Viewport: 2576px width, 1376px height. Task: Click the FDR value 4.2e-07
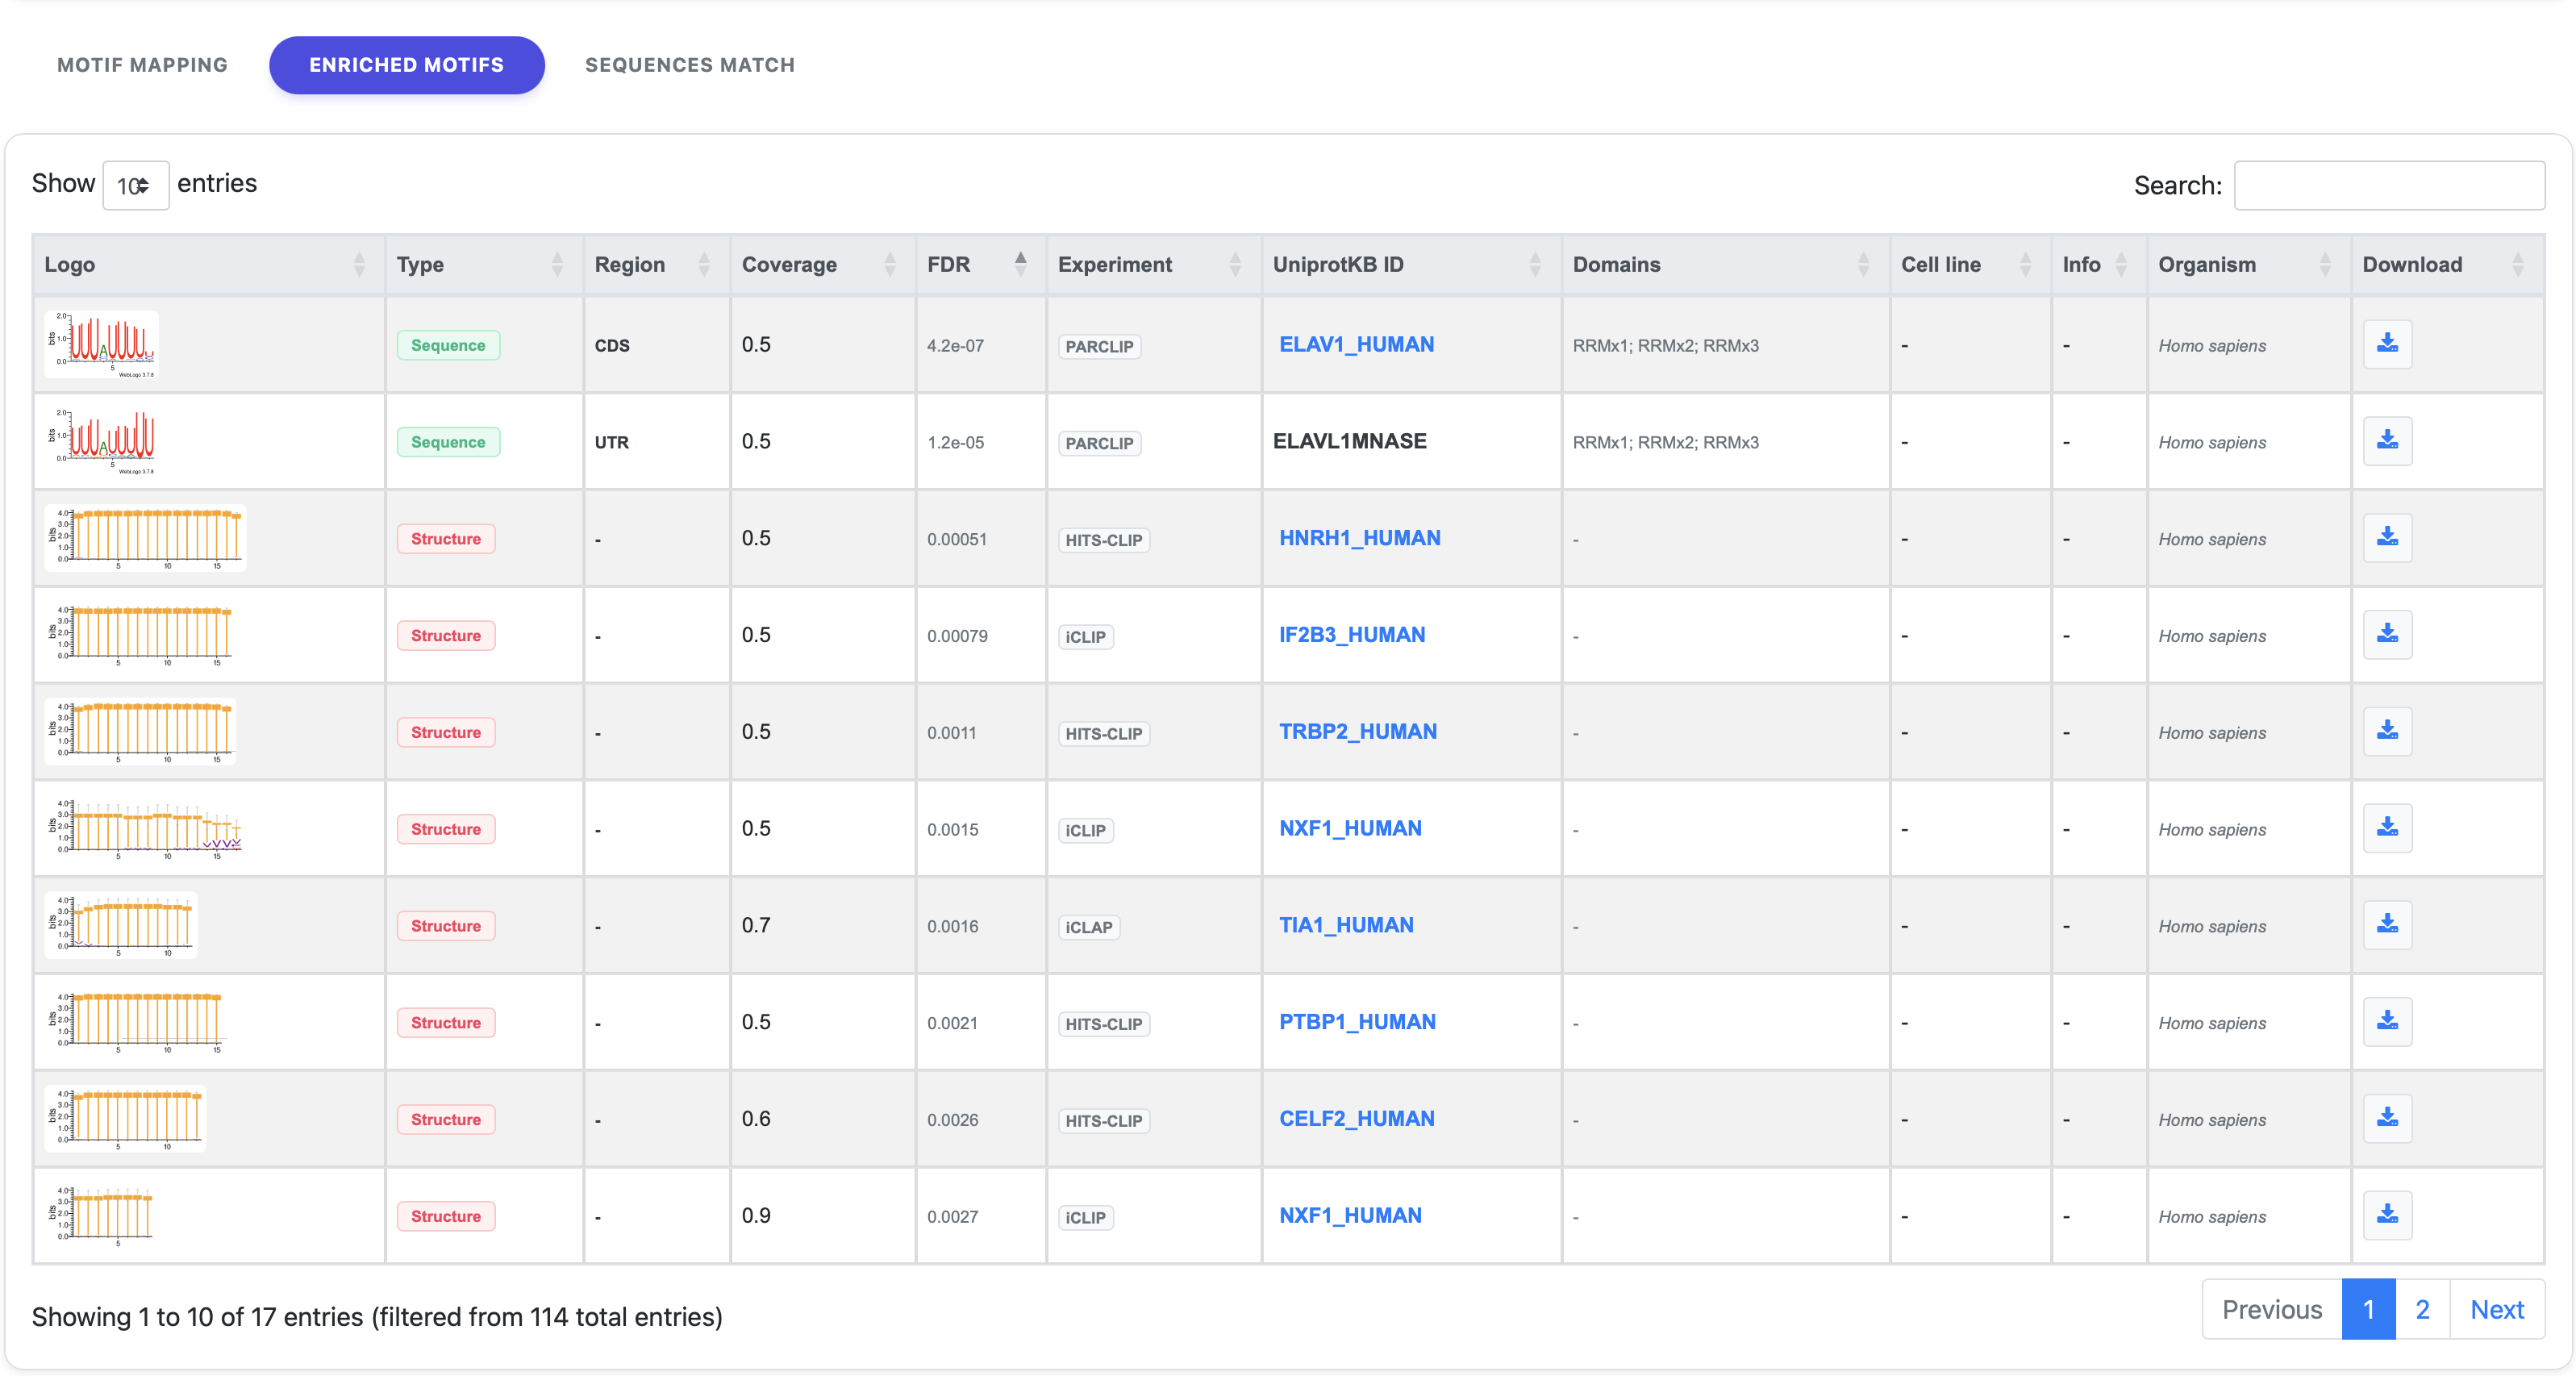(x=955, y=345)
